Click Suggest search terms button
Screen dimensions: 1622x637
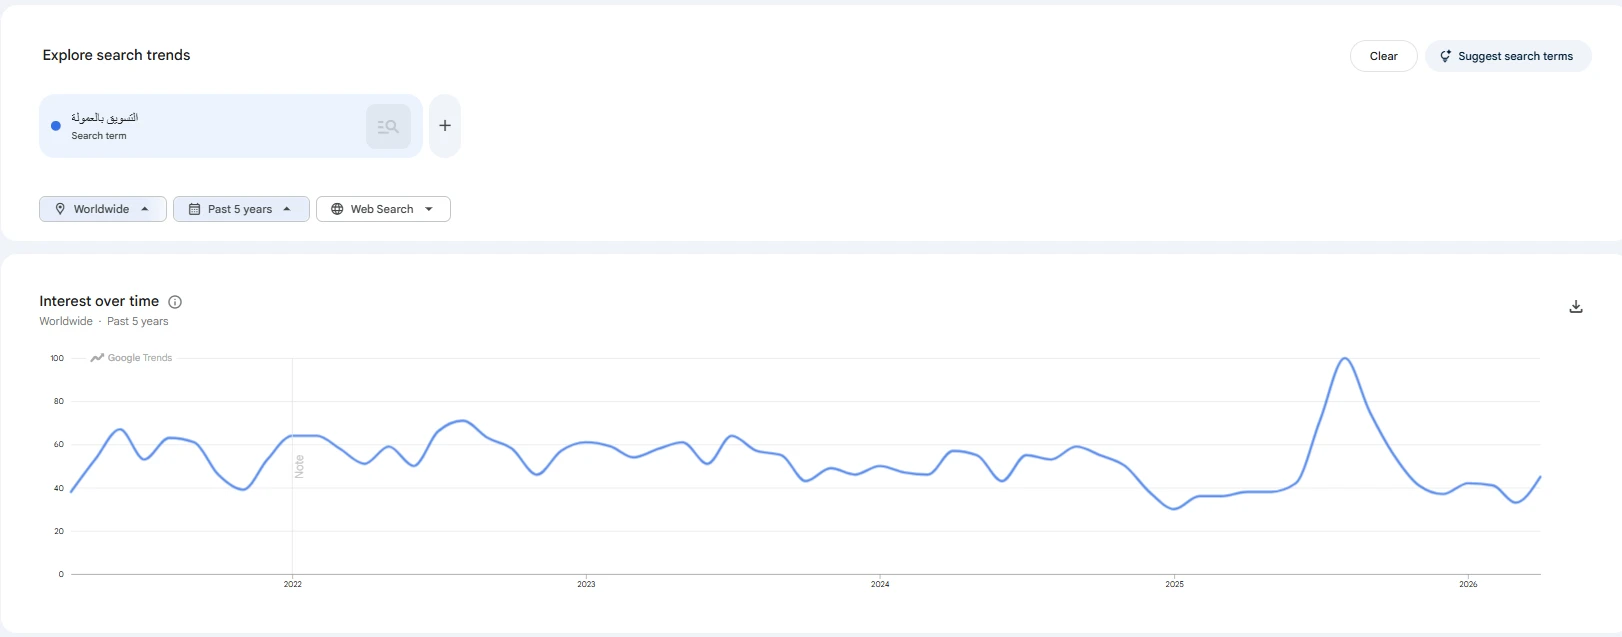pyautogui.click(x=1508, y=56)
